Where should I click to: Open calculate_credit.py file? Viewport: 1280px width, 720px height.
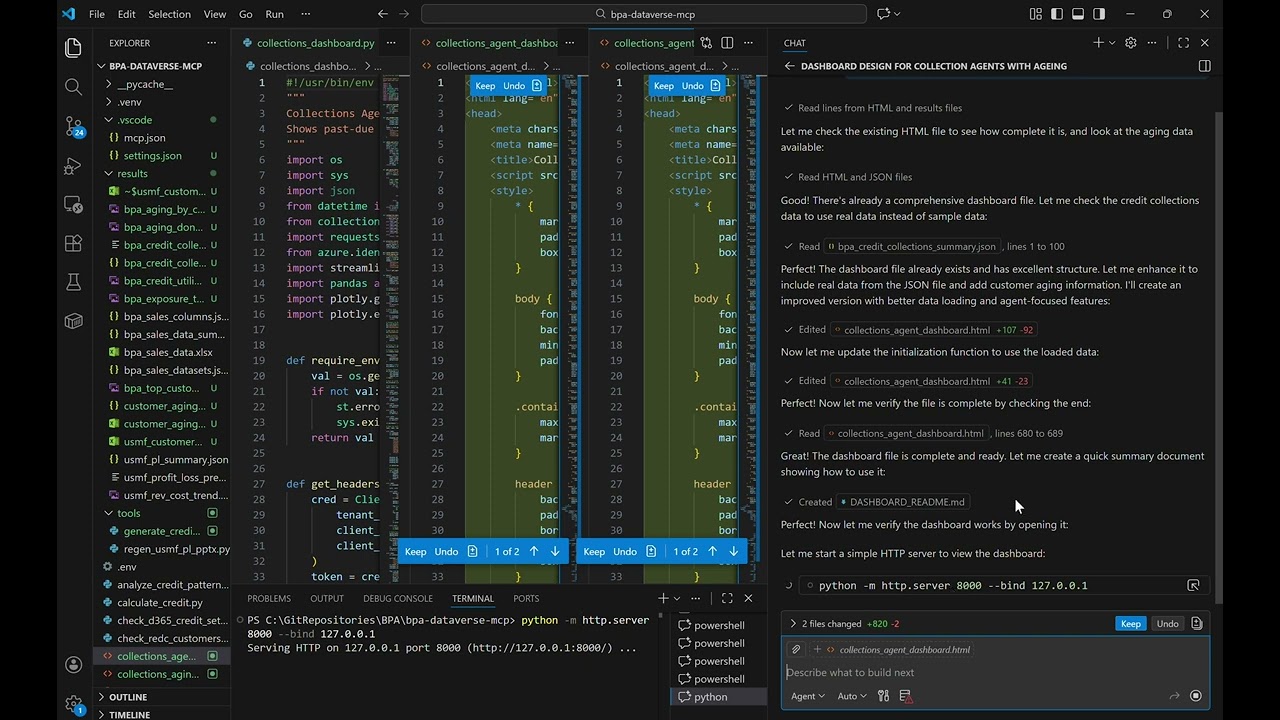[x=160, y=602]
